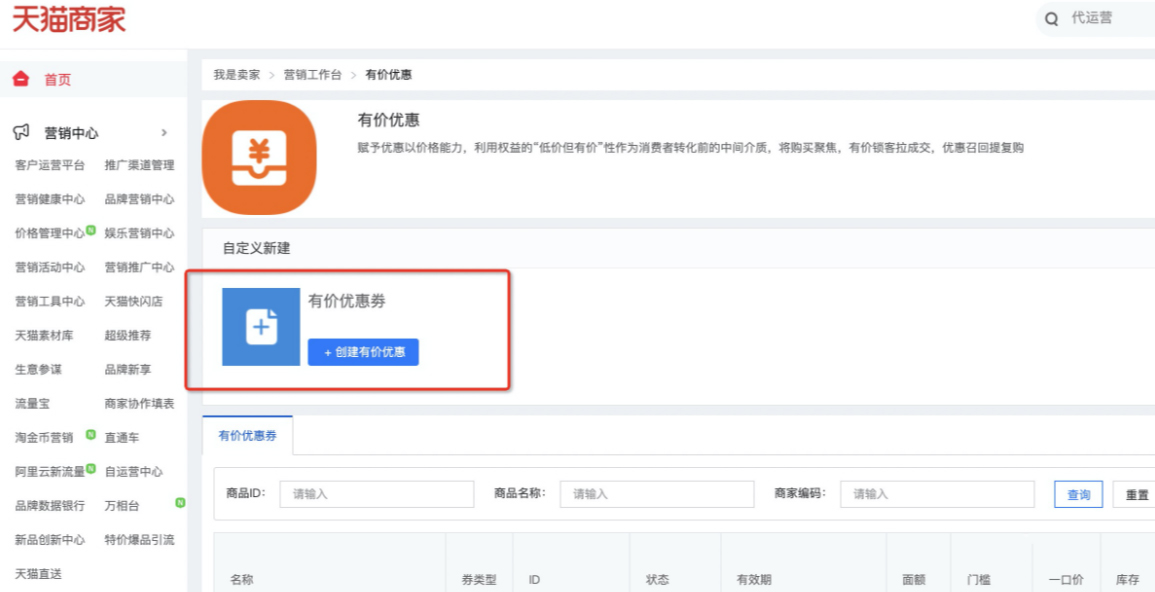This screenshot has height=592, width=1155.
Task: Click the 状态 column header
Action: point(658,580)
